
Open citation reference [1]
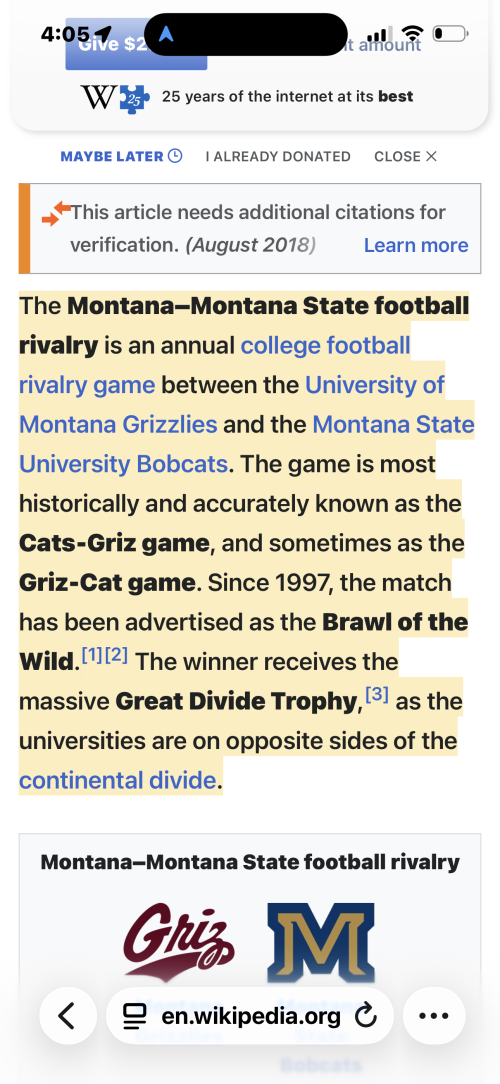pyautogui.click(x=93, y=655)
